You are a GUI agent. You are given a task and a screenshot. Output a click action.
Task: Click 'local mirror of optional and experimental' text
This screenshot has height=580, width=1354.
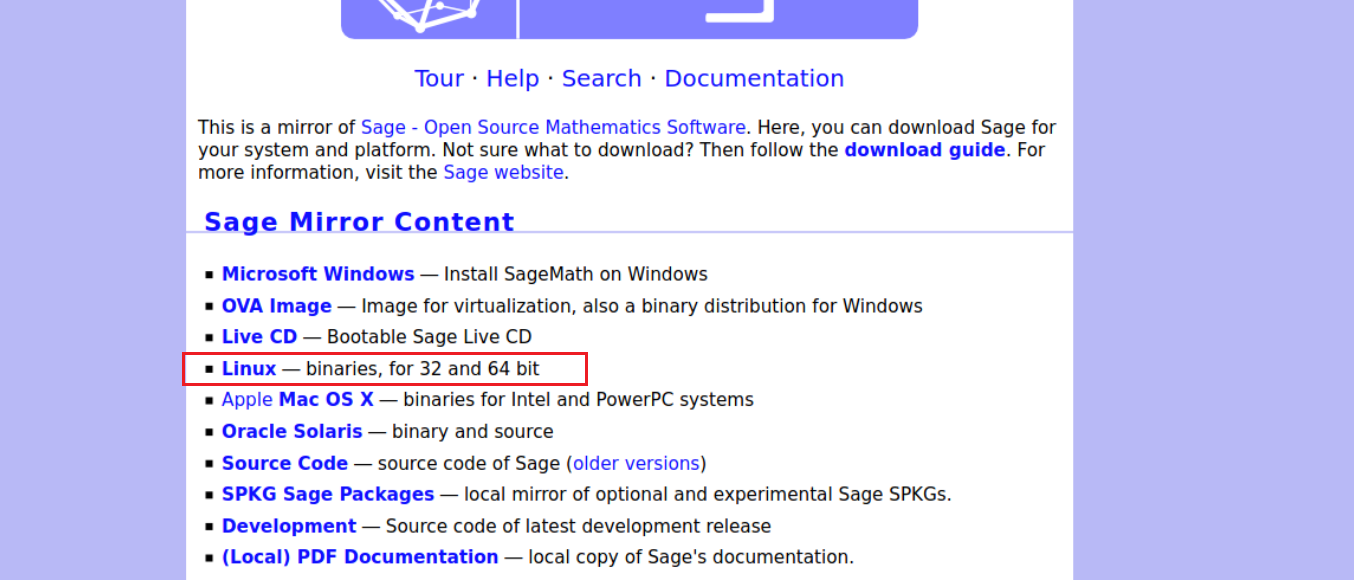(x=649, y=495)
